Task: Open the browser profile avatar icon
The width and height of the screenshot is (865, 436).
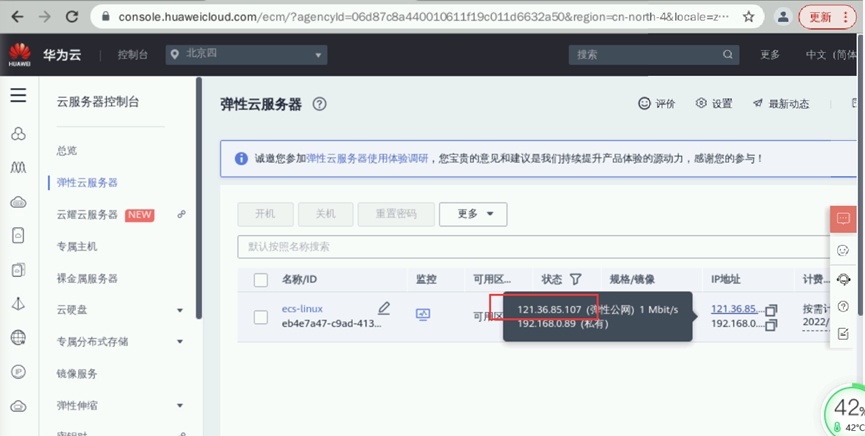Action: pos(783,17)
